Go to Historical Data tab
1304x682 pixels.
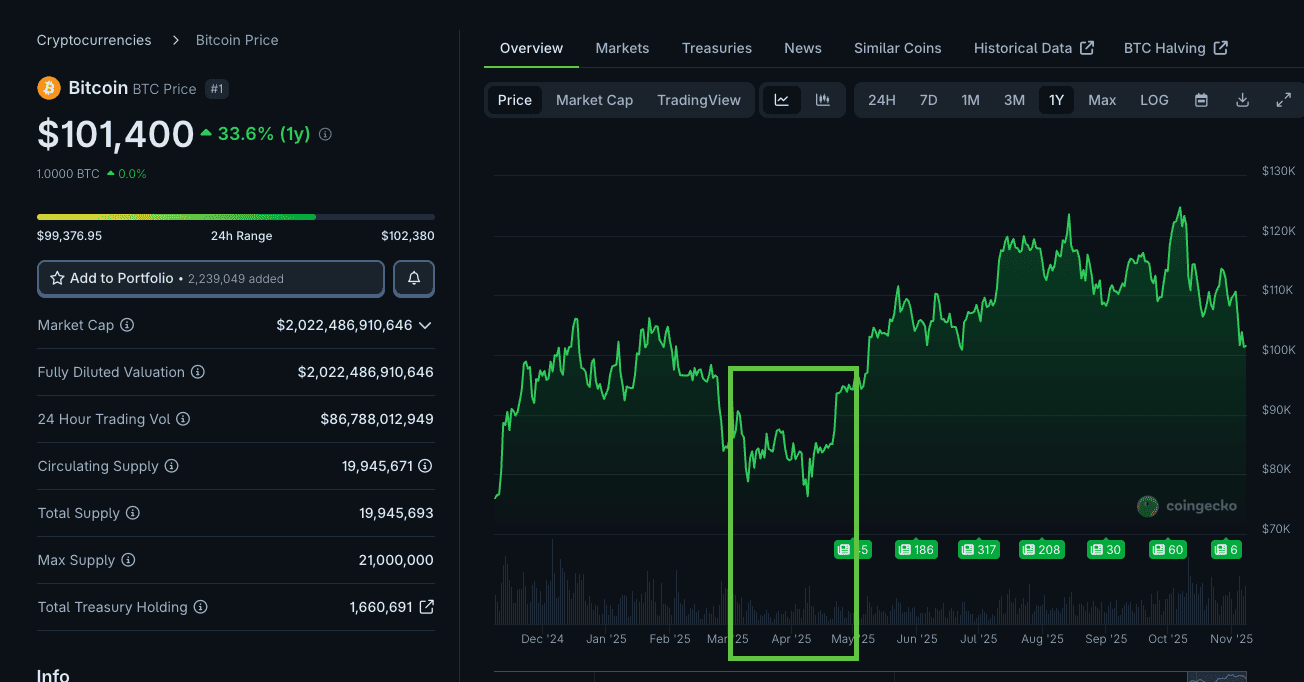point(1033,48)
